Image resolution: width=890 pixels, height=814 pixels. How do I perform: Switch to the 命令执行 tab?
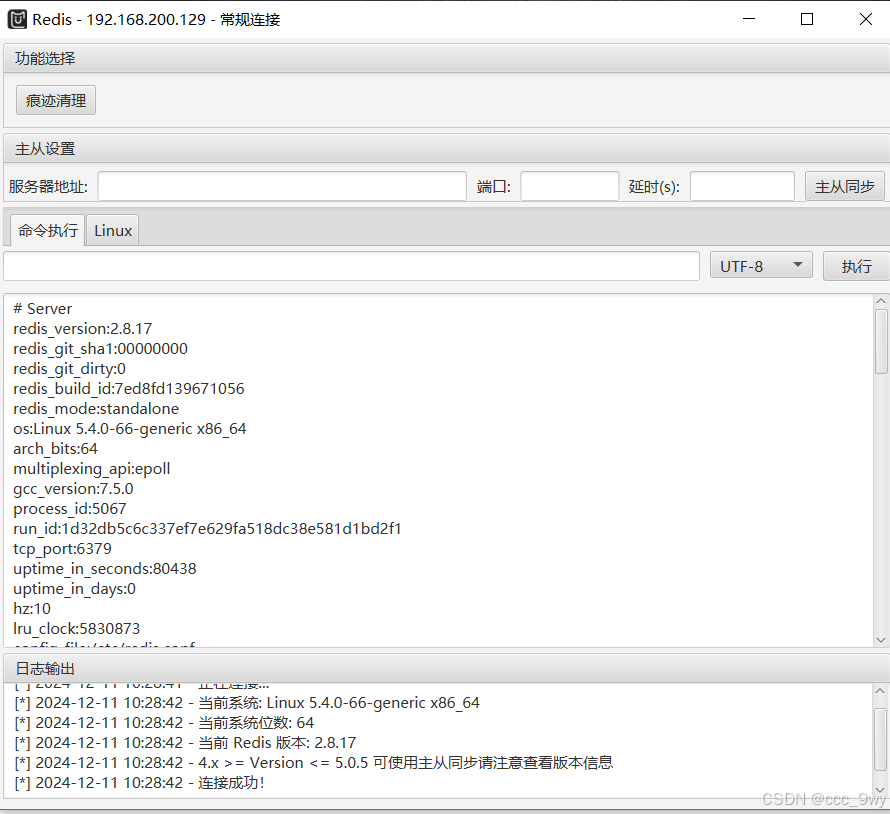[48, 230]
